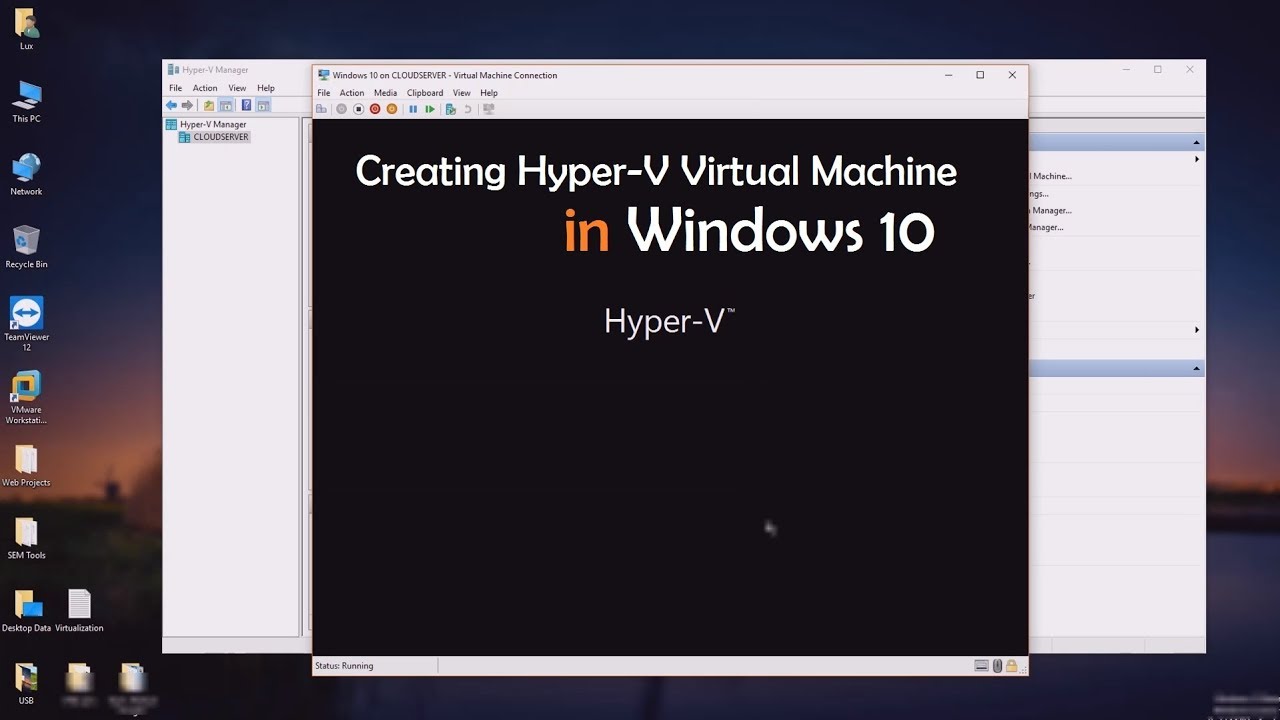The image size is (1280, 720).
Task: Click padlock icon in VM status bar
Action: tap(1011, 666)
